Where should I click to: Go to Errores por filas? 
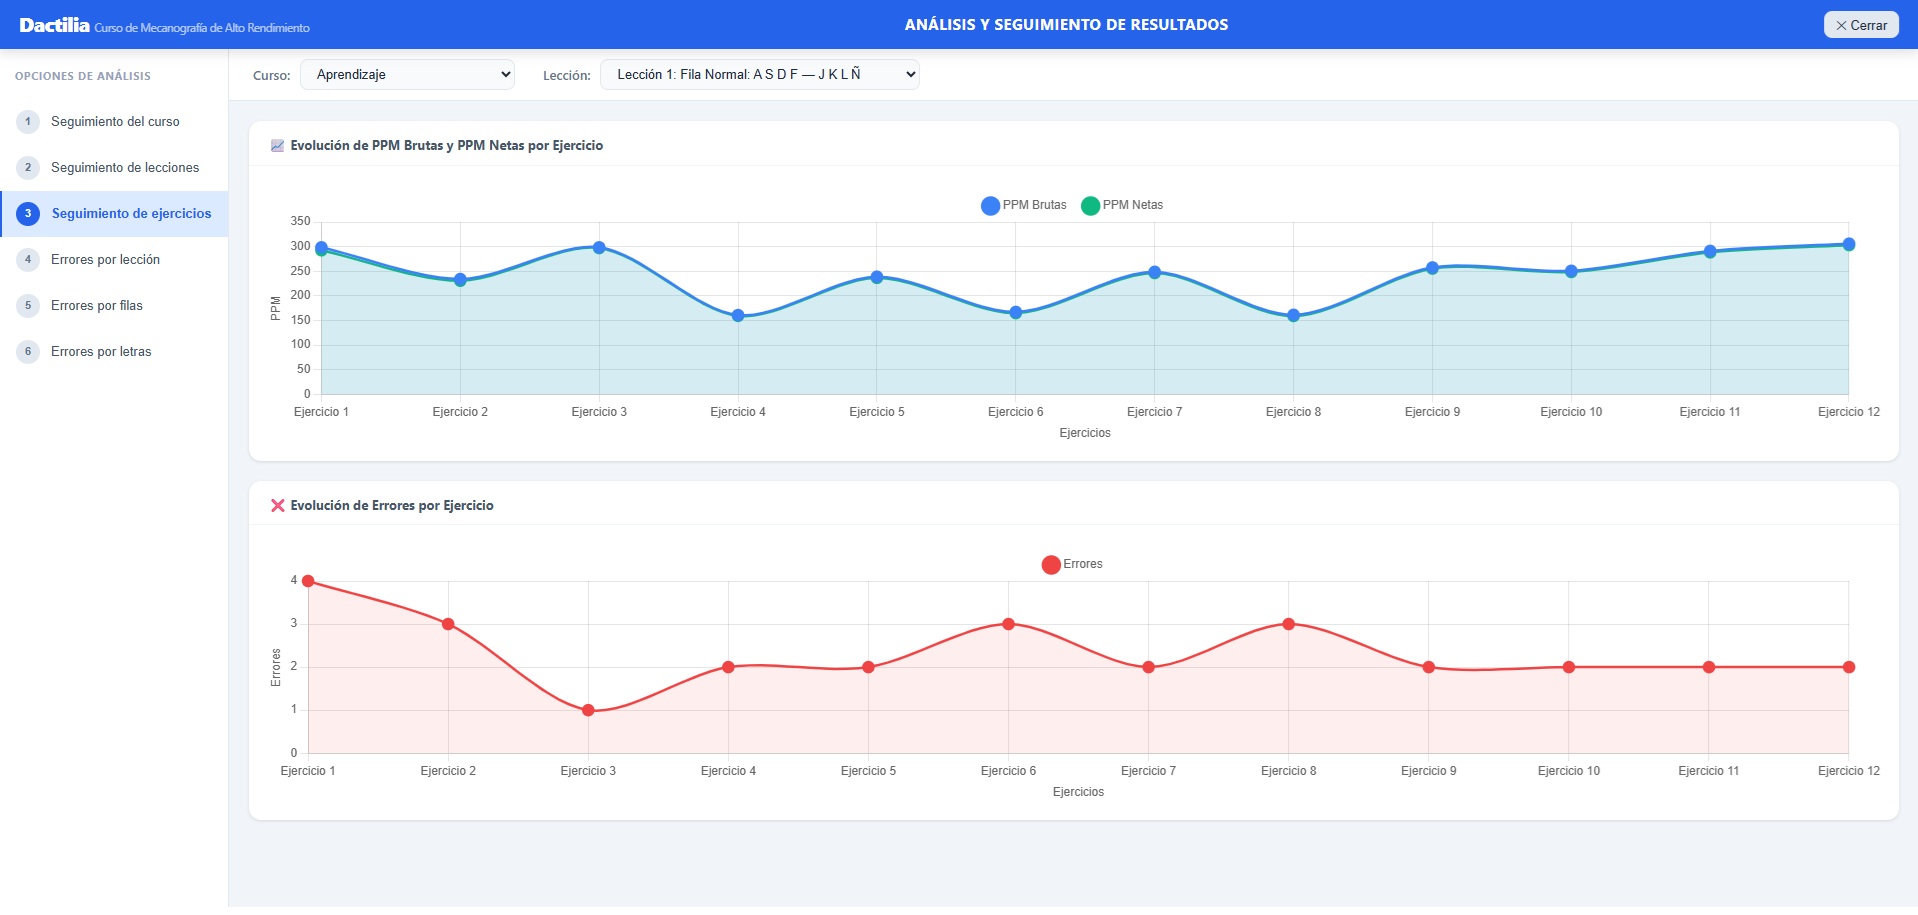coord(114,305)
